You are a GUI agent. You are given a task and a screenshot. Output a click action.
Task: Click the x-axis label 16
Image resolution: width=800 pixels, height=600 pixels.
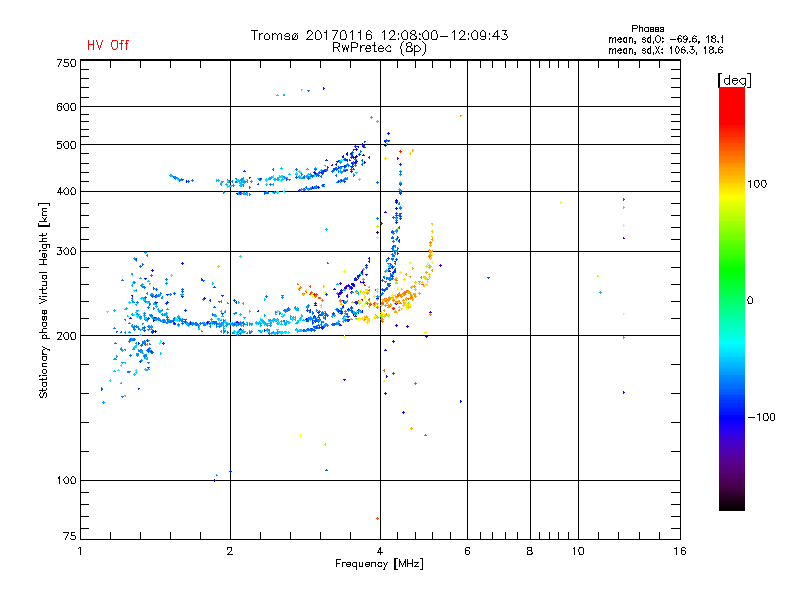point(680,551)
